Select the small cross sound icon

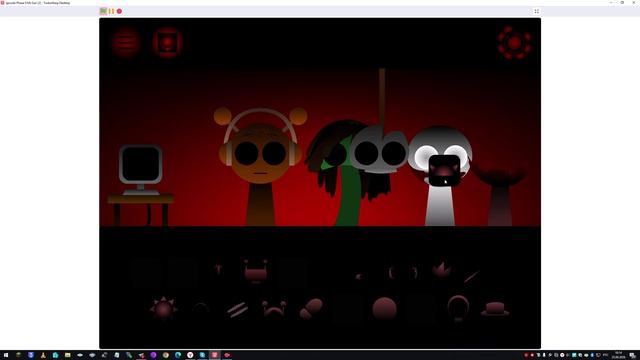[x=218, y=269]
